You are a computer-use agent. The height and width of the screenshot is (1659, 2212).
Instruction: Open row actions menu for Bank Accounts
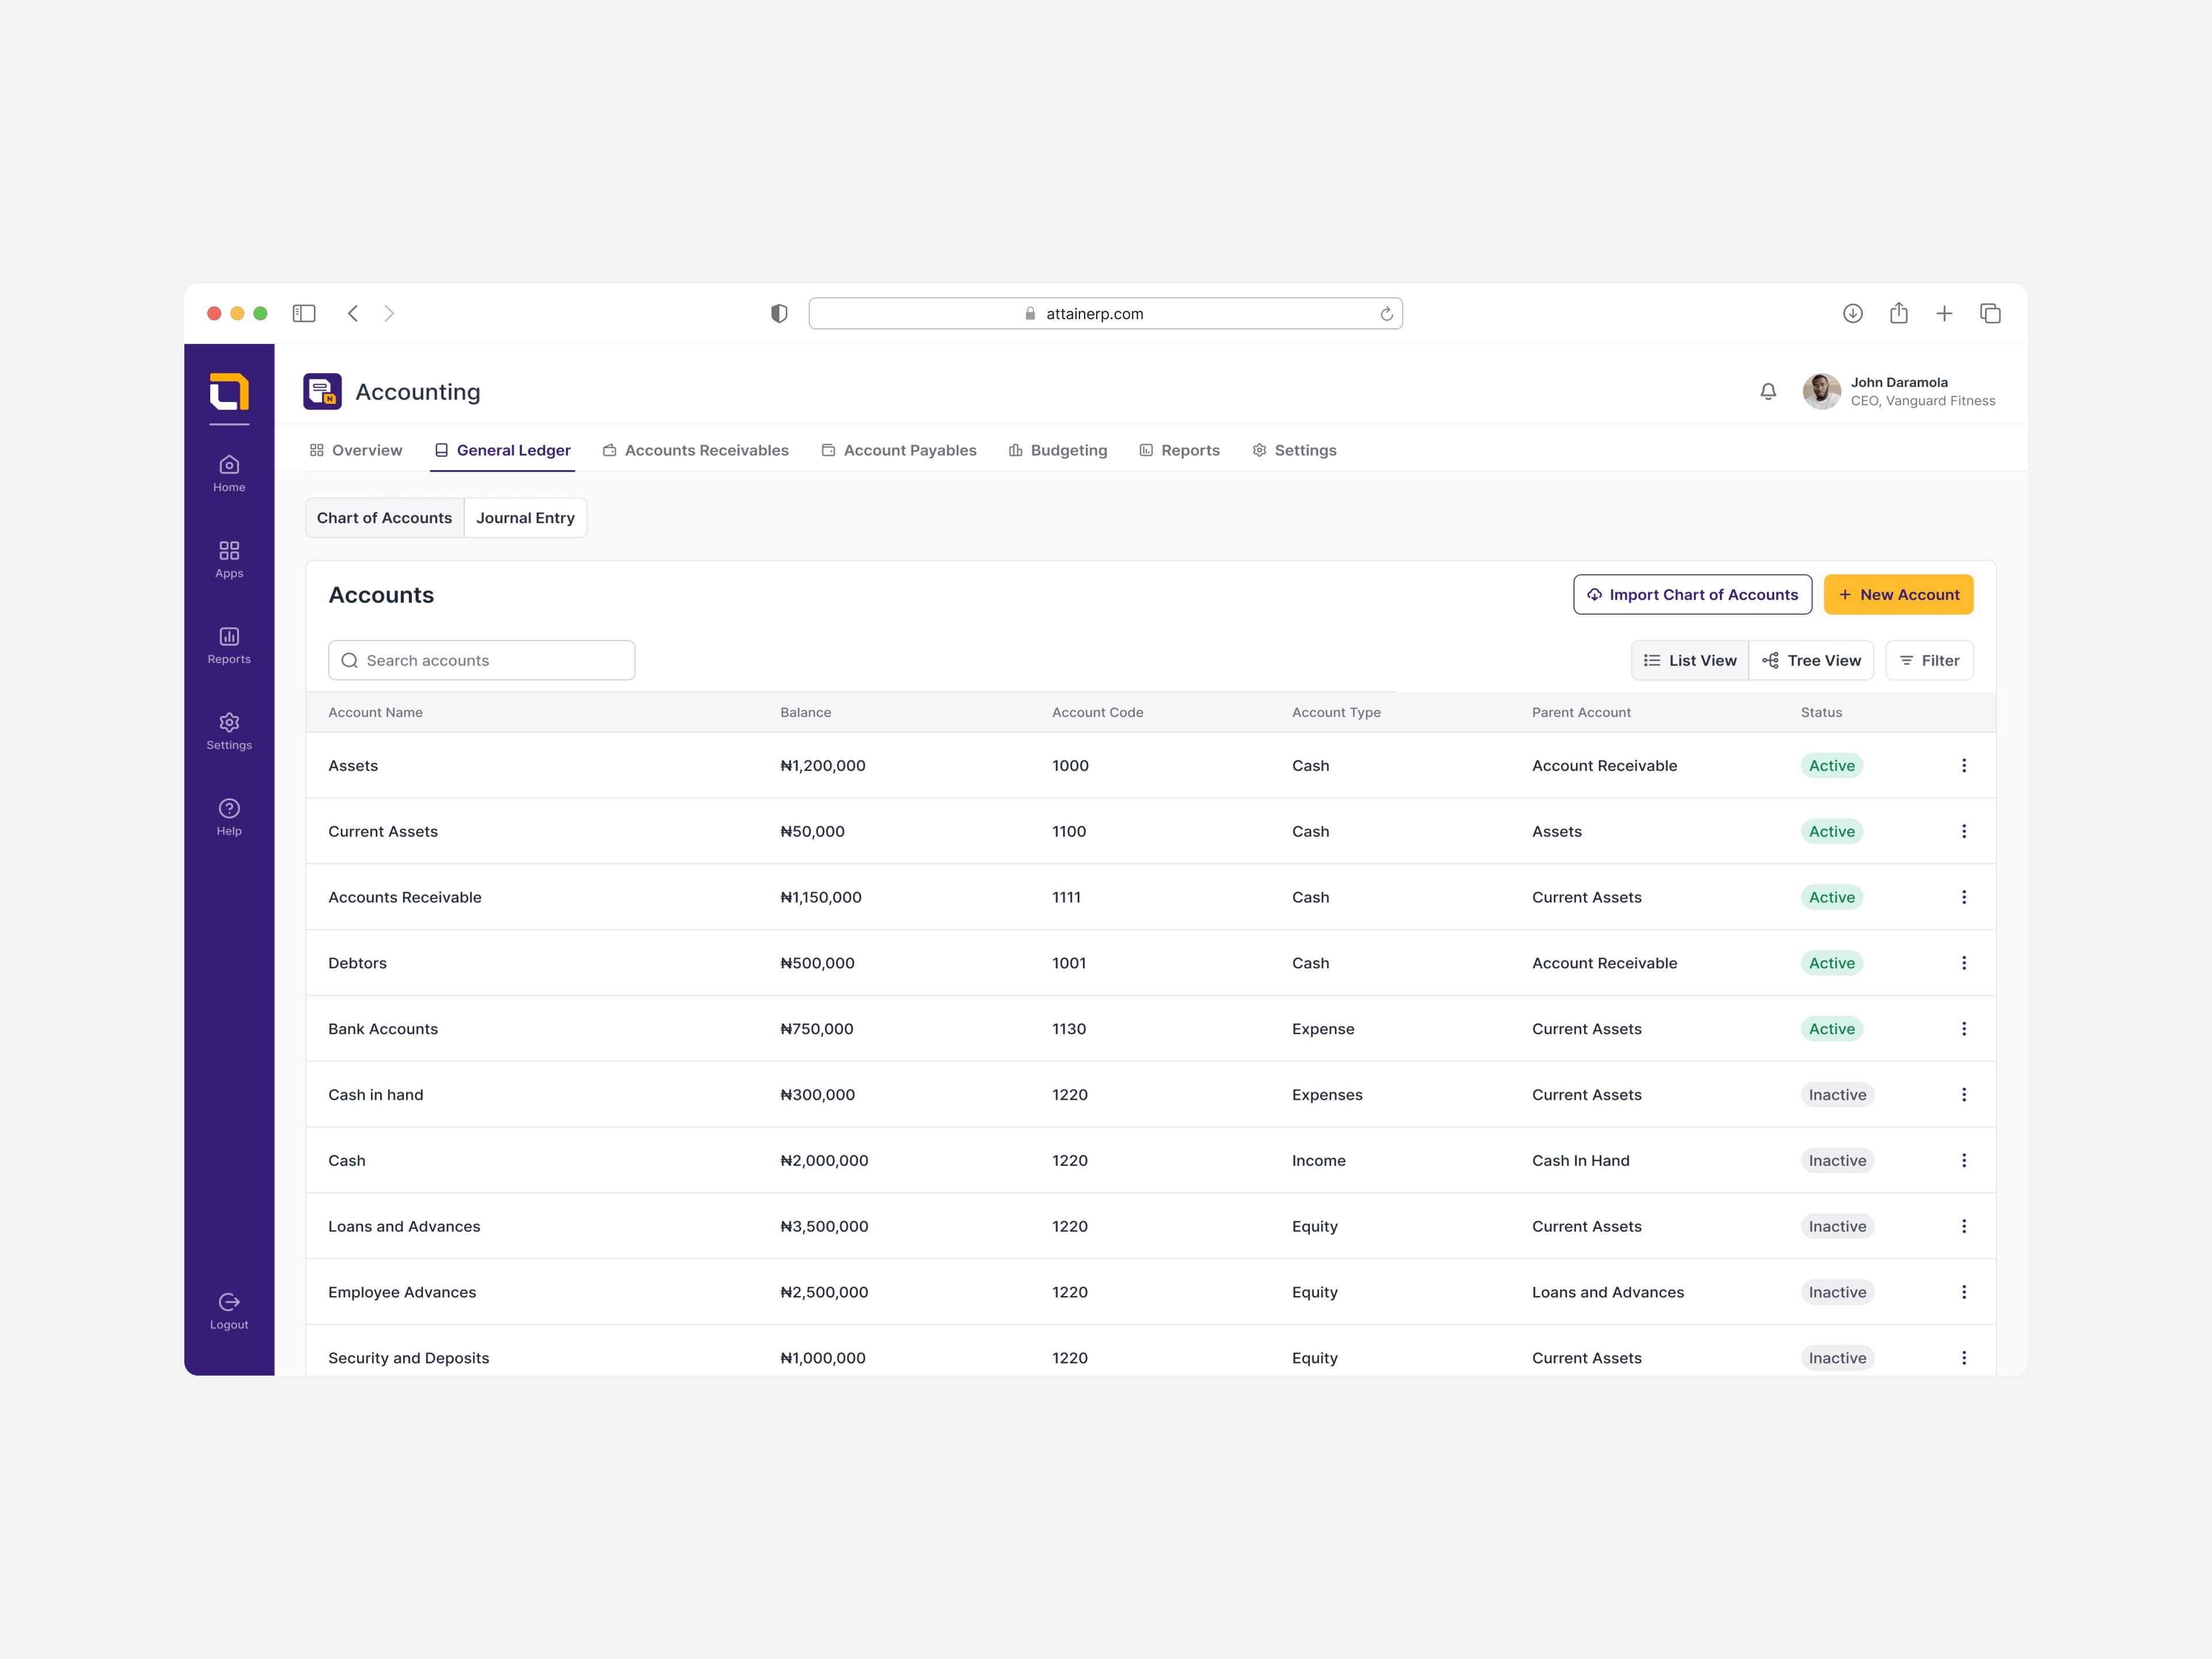click(x=1964, y=1029)
